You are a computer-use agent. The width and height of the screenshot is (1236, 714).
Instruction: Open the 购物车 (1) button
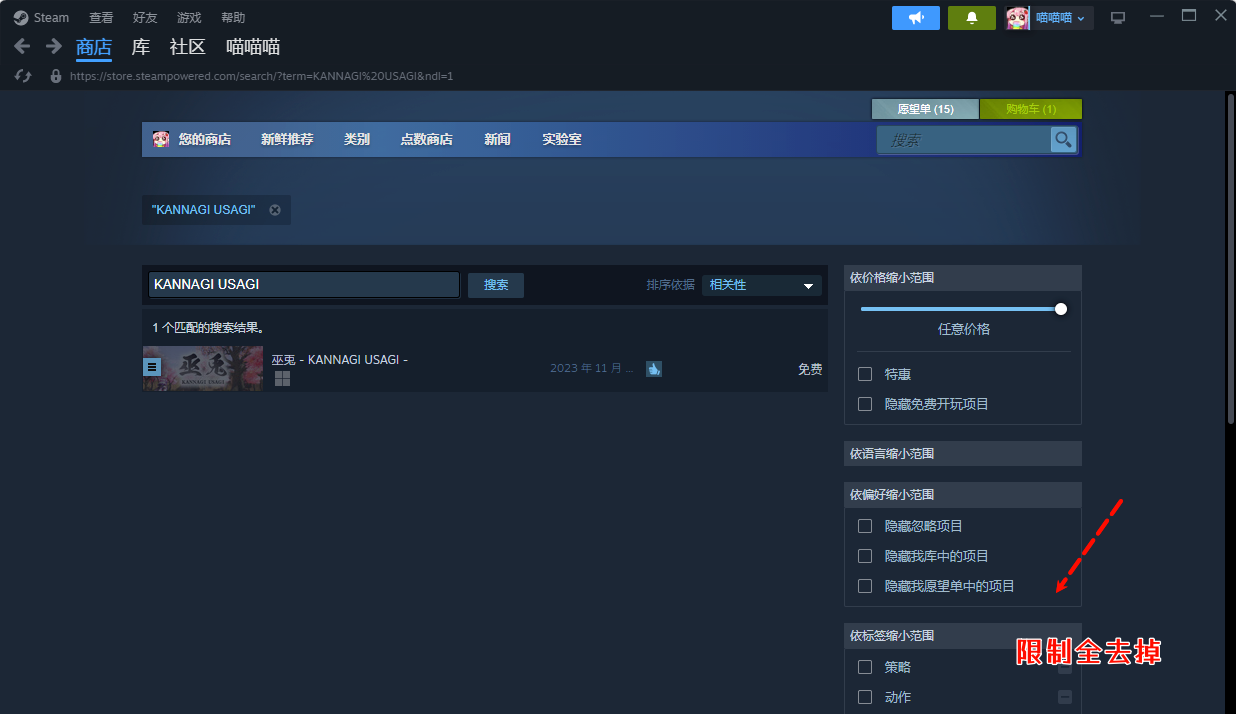[x=1031, y=109]
